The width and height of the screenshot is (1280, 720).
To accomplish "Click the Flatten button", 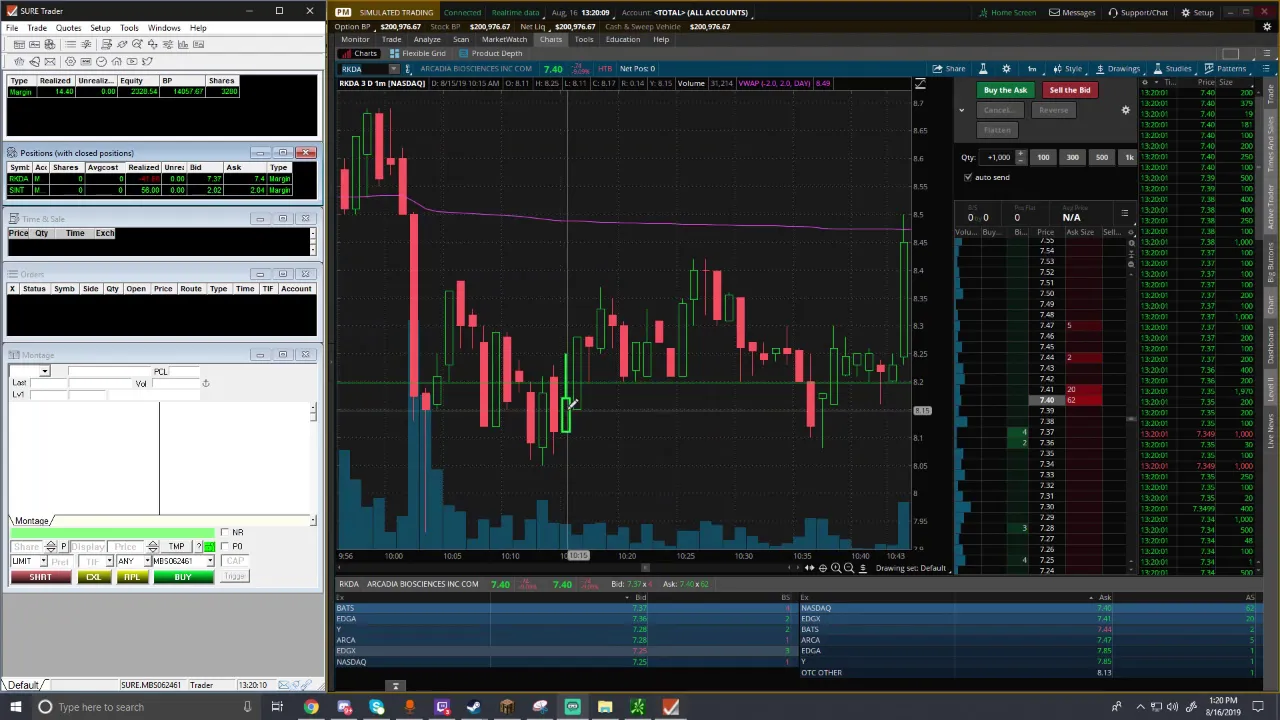I will point(997,130).
